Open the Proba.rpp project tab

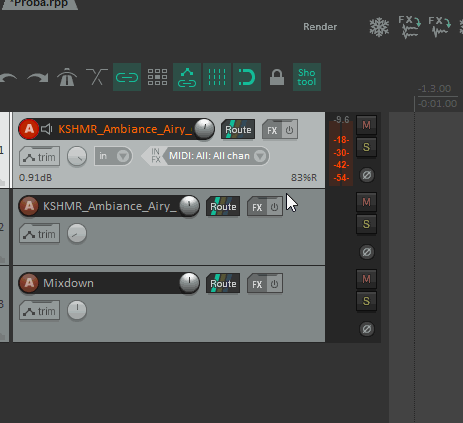click(x=40, y=4)
